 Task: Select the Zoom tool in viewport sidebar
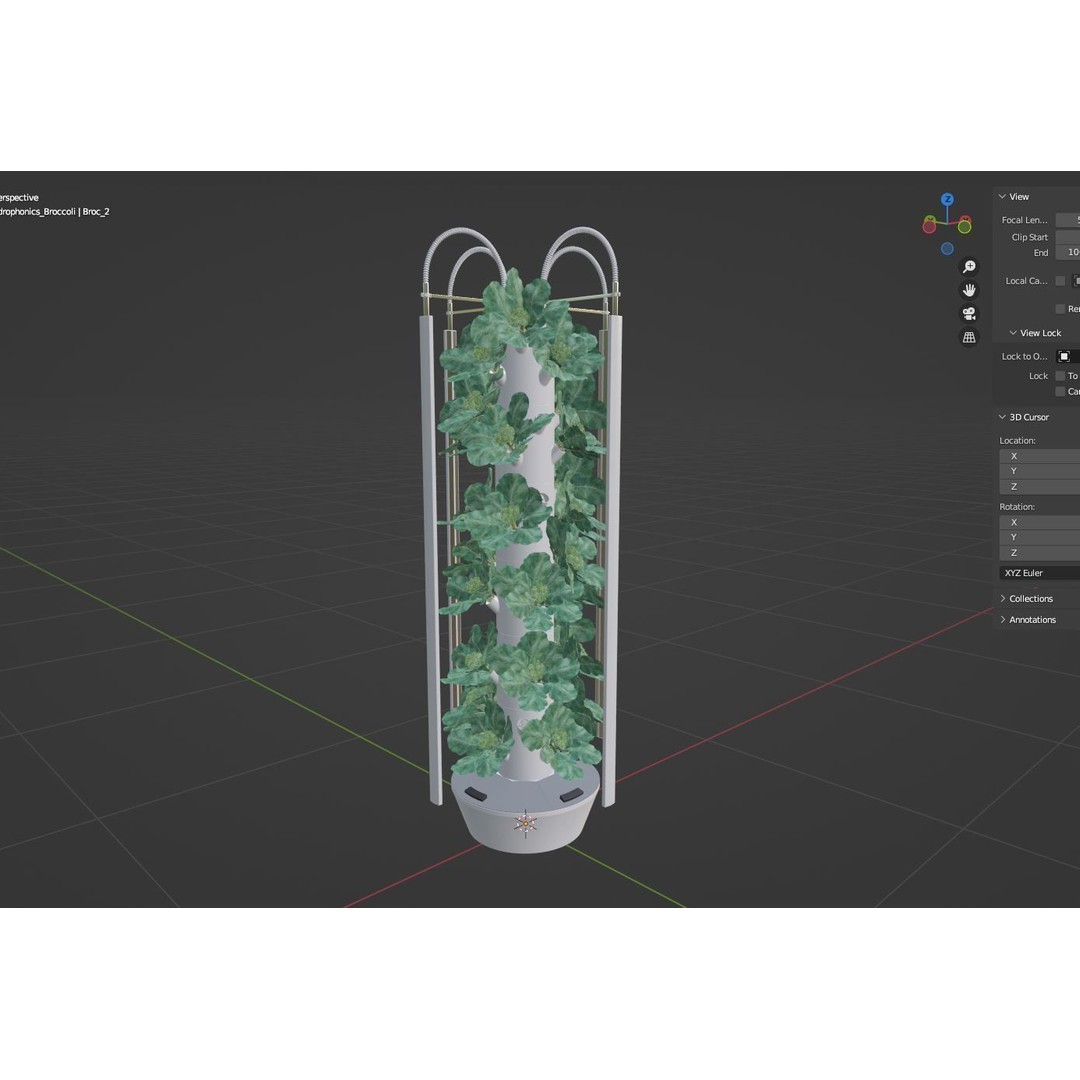click(x=969, y=266)
